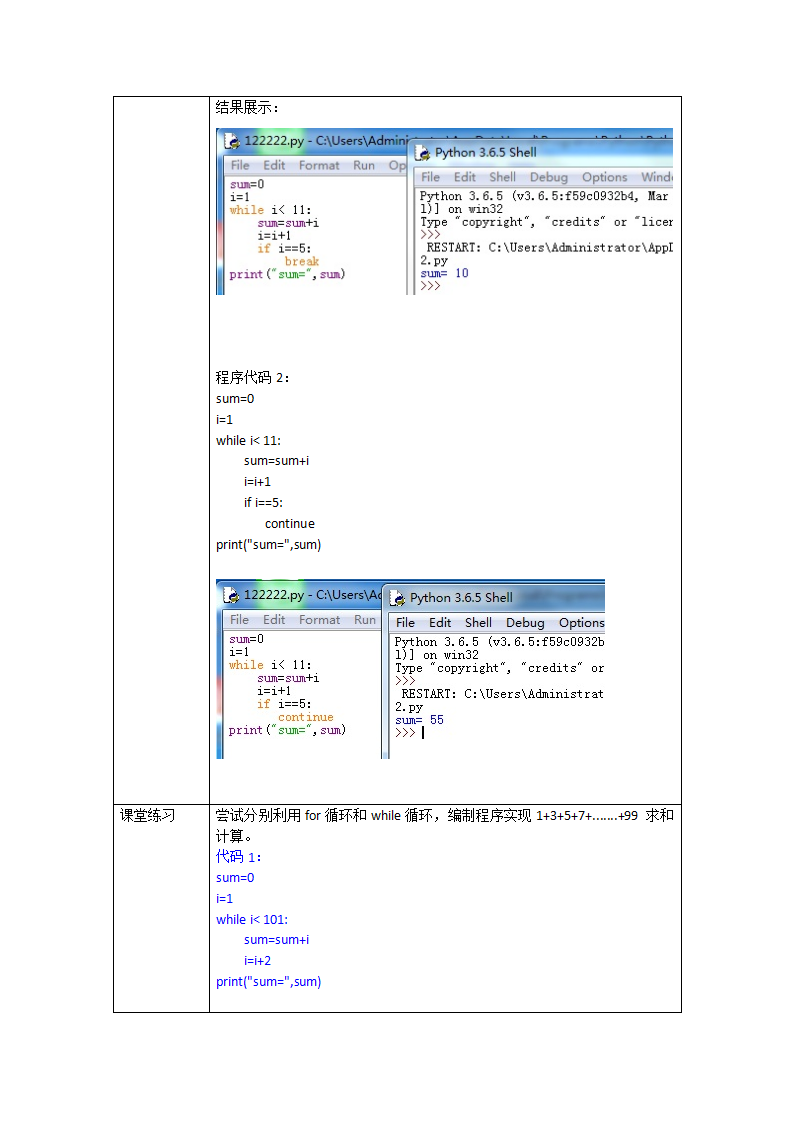Click the Python Shell icon in the window showing sum= 55
The width and height of the screenshot is (793, 1122).
coord(397,598)
